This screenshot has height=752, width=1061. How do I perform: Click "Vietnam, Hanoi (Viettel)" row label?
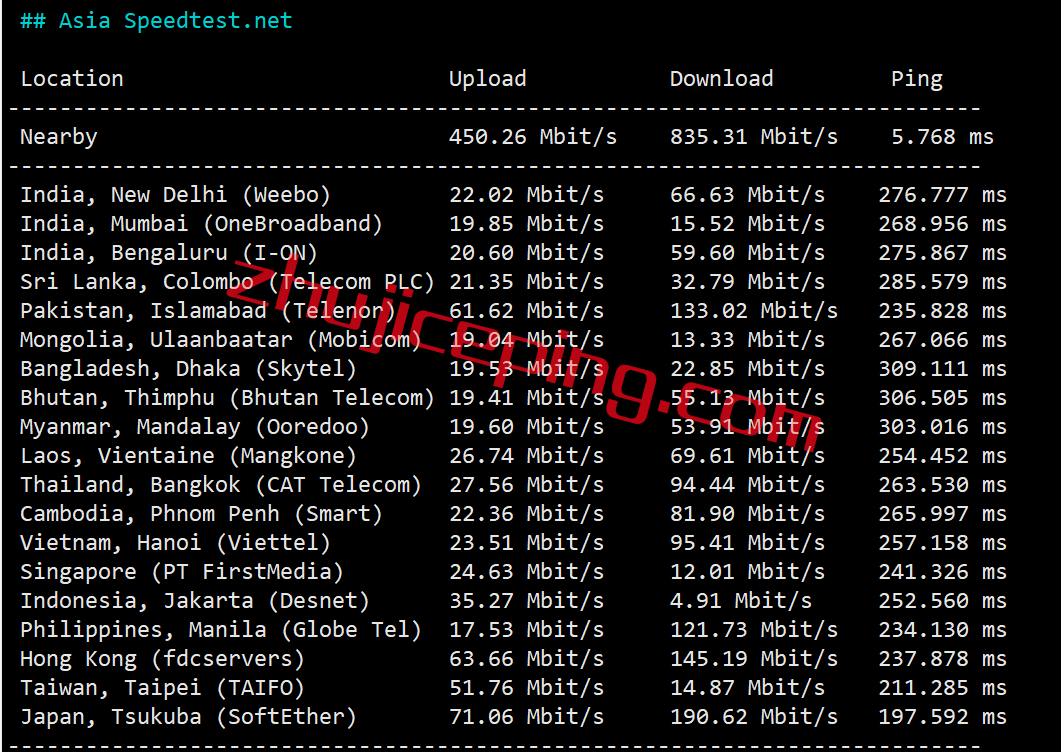175,544
